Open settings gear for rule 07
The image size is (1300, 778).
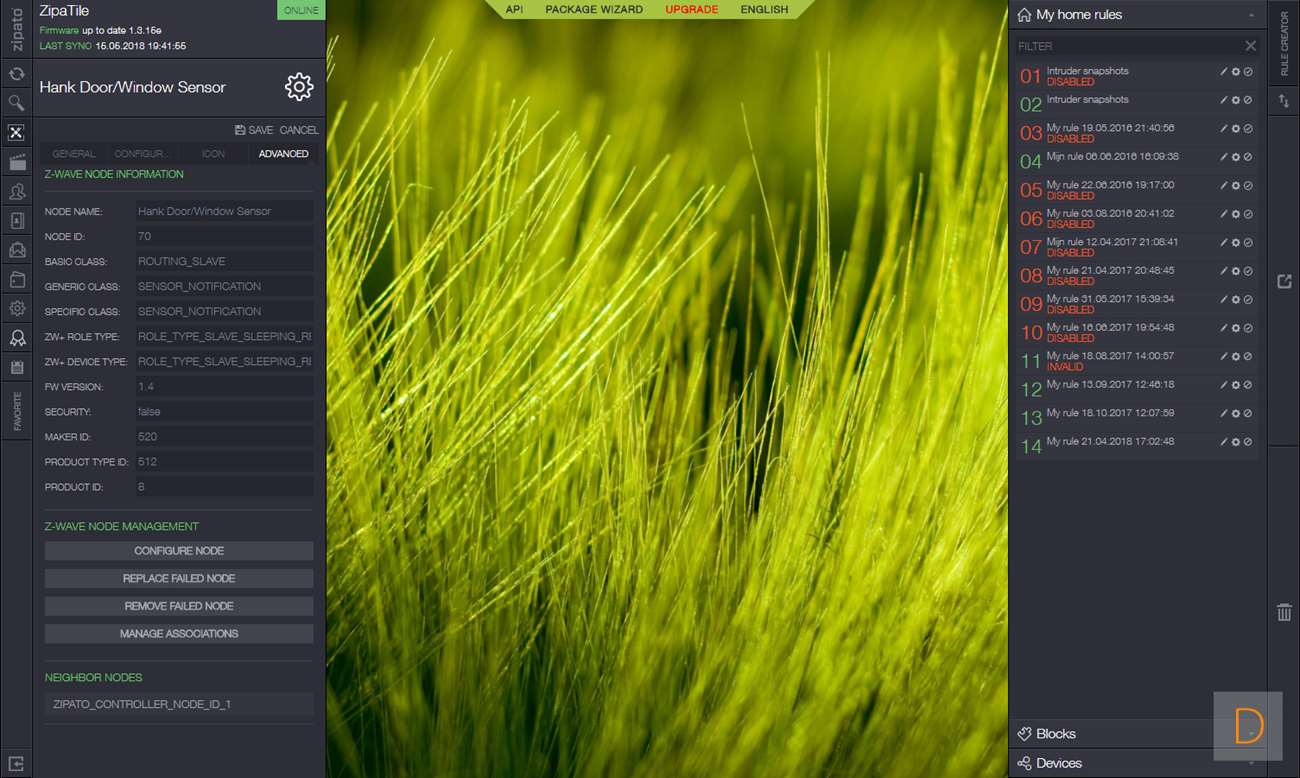point(1236,243)
